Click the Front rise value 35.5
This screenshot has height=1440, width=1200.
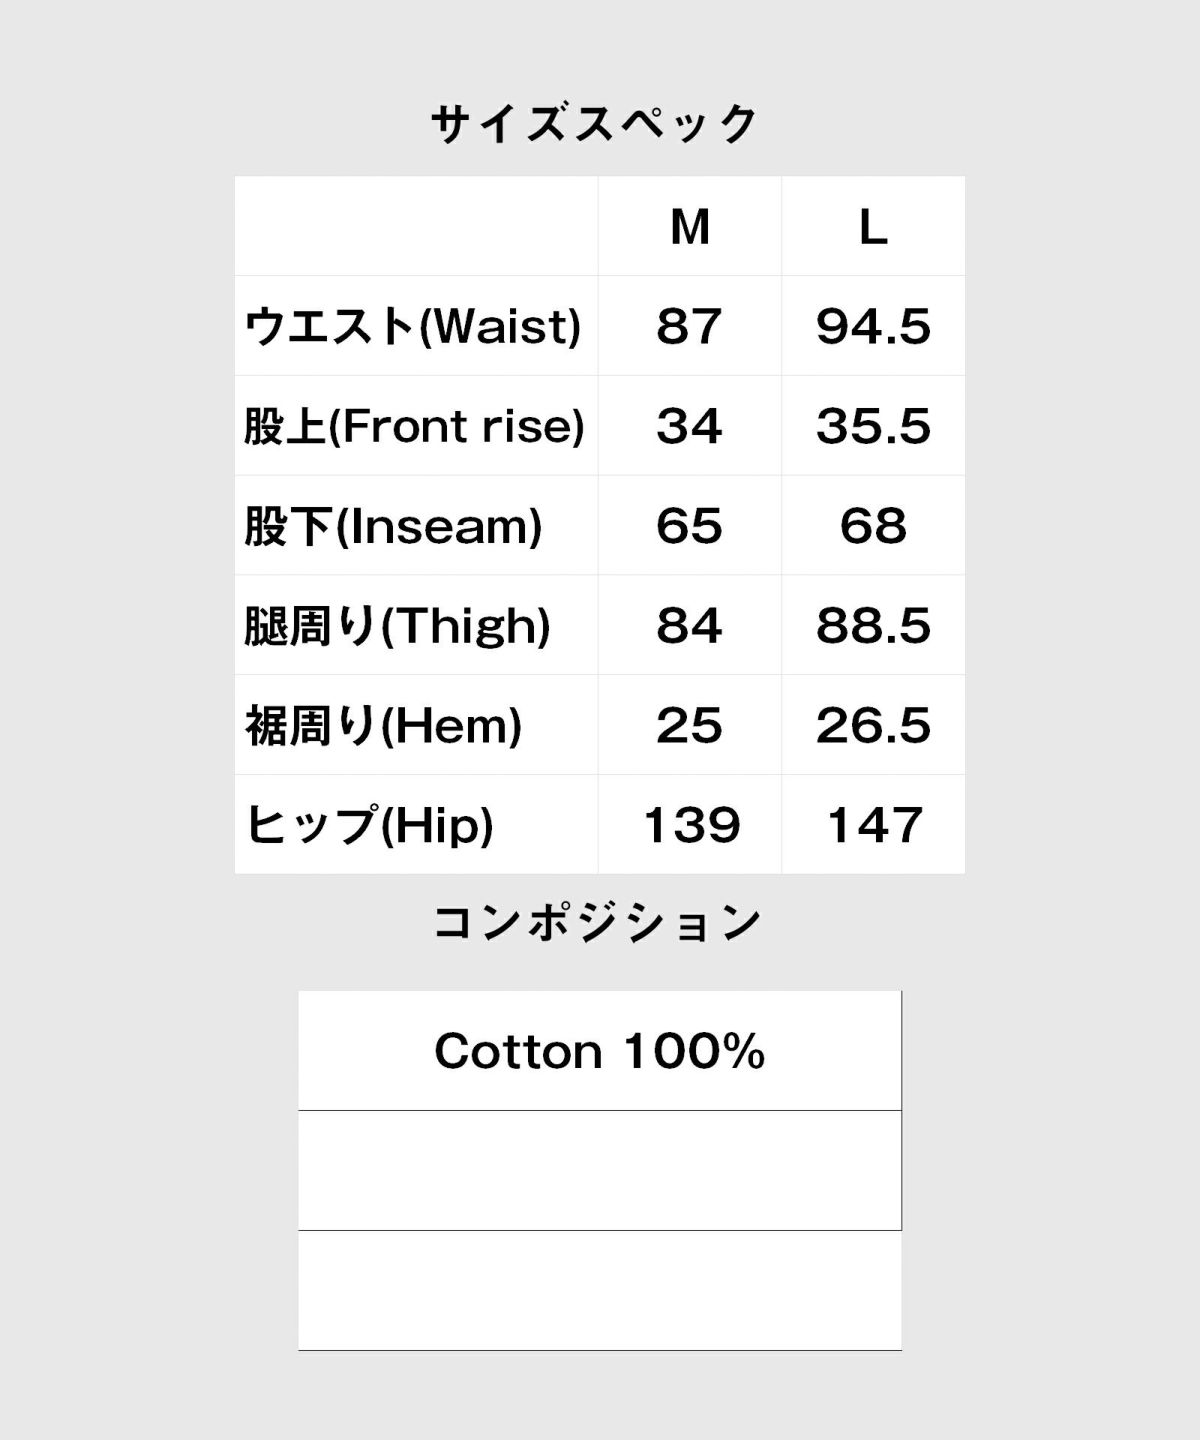click(873, 426)
